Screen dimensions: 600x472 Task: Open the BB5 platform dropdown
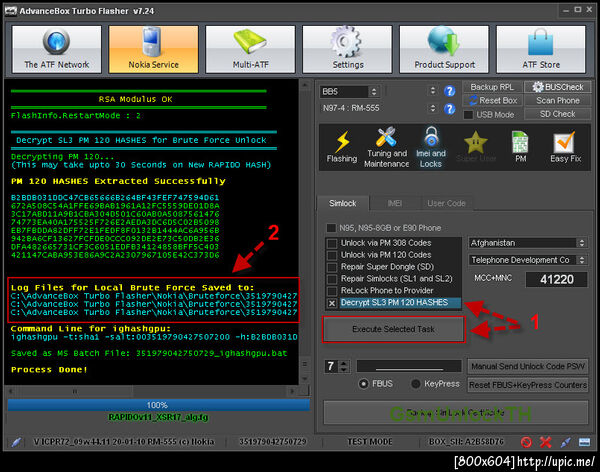[x=350, y=91]
